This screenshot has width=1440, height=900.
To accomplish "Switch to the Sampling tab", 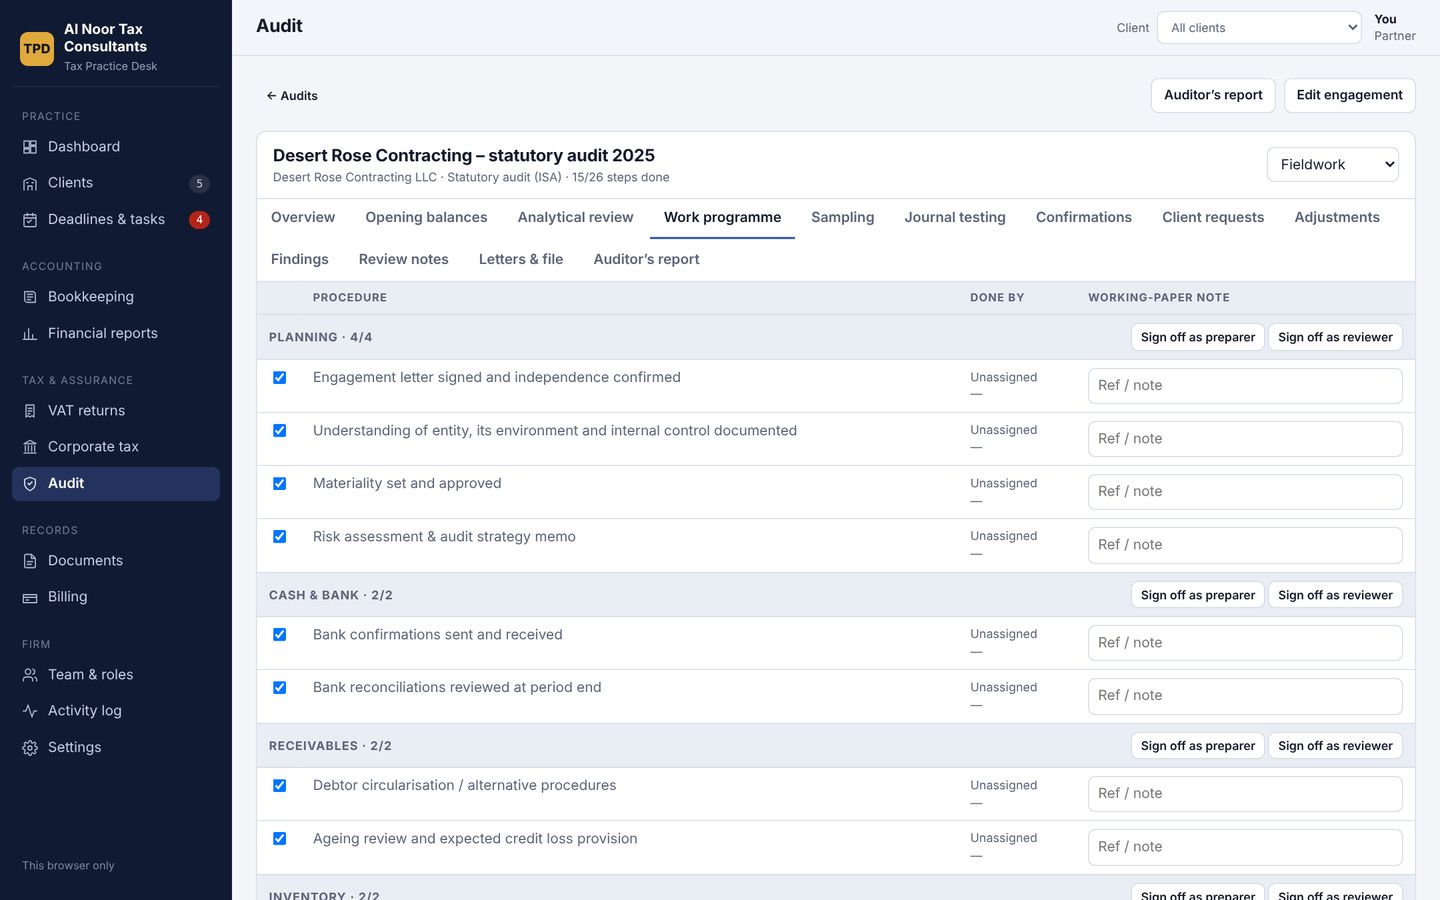I will pyautogui.click(x=842, y=217).
